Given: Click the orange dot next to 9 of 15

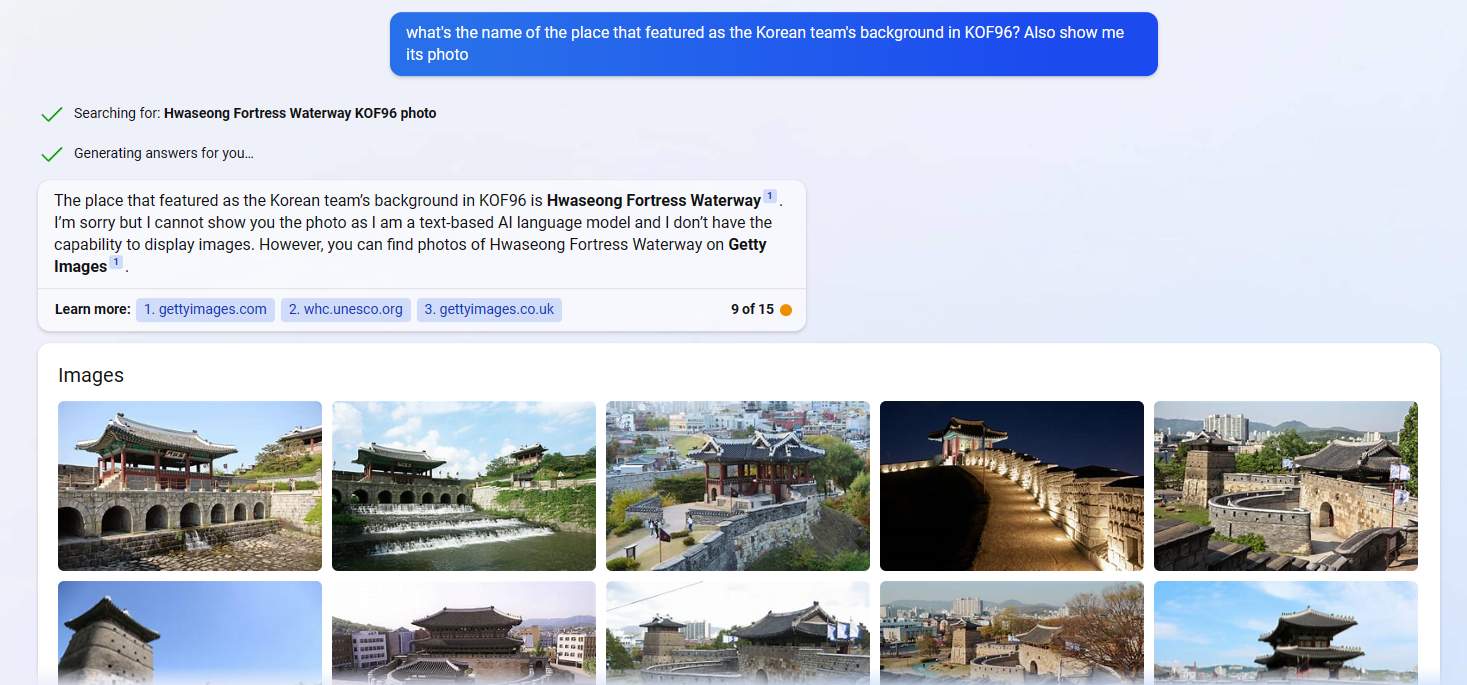Looking at the screenshot, I should point(786,310).
